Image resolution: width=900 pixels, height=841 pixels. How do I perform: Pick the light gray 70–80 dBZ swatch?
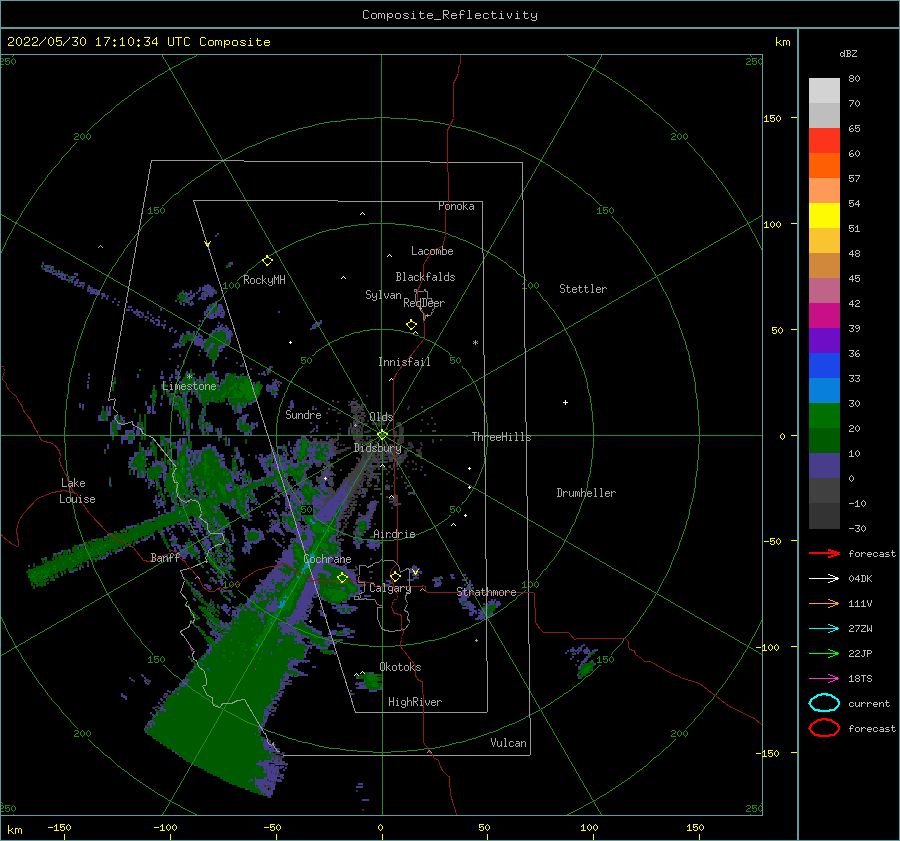pyautogui.click(x=824, y=91)
